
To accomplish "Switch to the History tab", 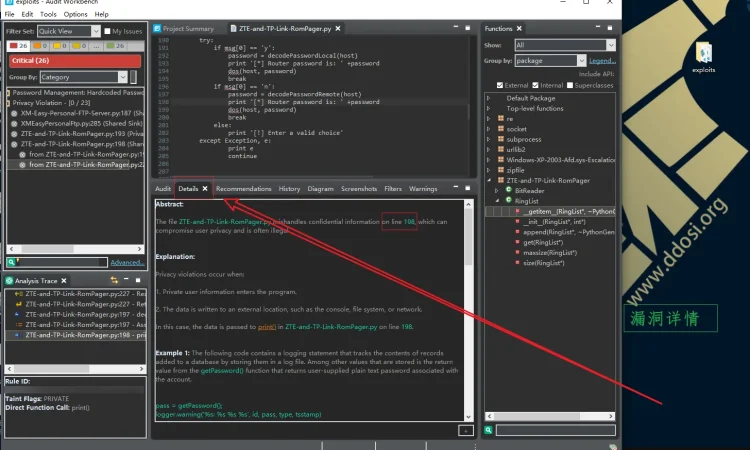I will (289, 189).
